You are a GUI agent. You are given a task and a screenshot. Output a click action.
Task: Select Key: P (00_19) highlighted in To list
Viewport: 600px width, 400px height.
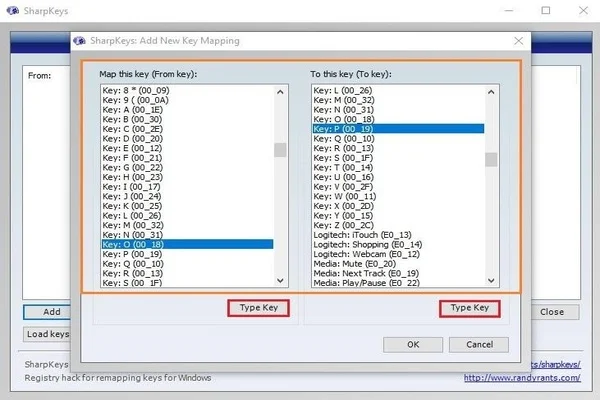point(398,129)
